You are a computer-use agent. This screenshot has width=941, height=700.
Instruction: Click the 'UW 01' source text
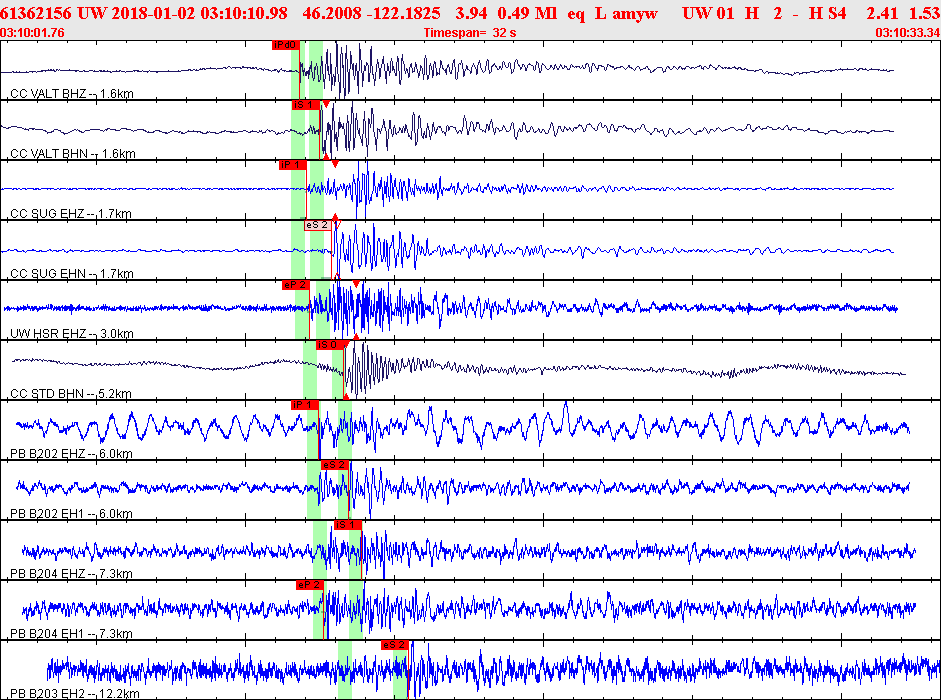click(x=708, y=13)
